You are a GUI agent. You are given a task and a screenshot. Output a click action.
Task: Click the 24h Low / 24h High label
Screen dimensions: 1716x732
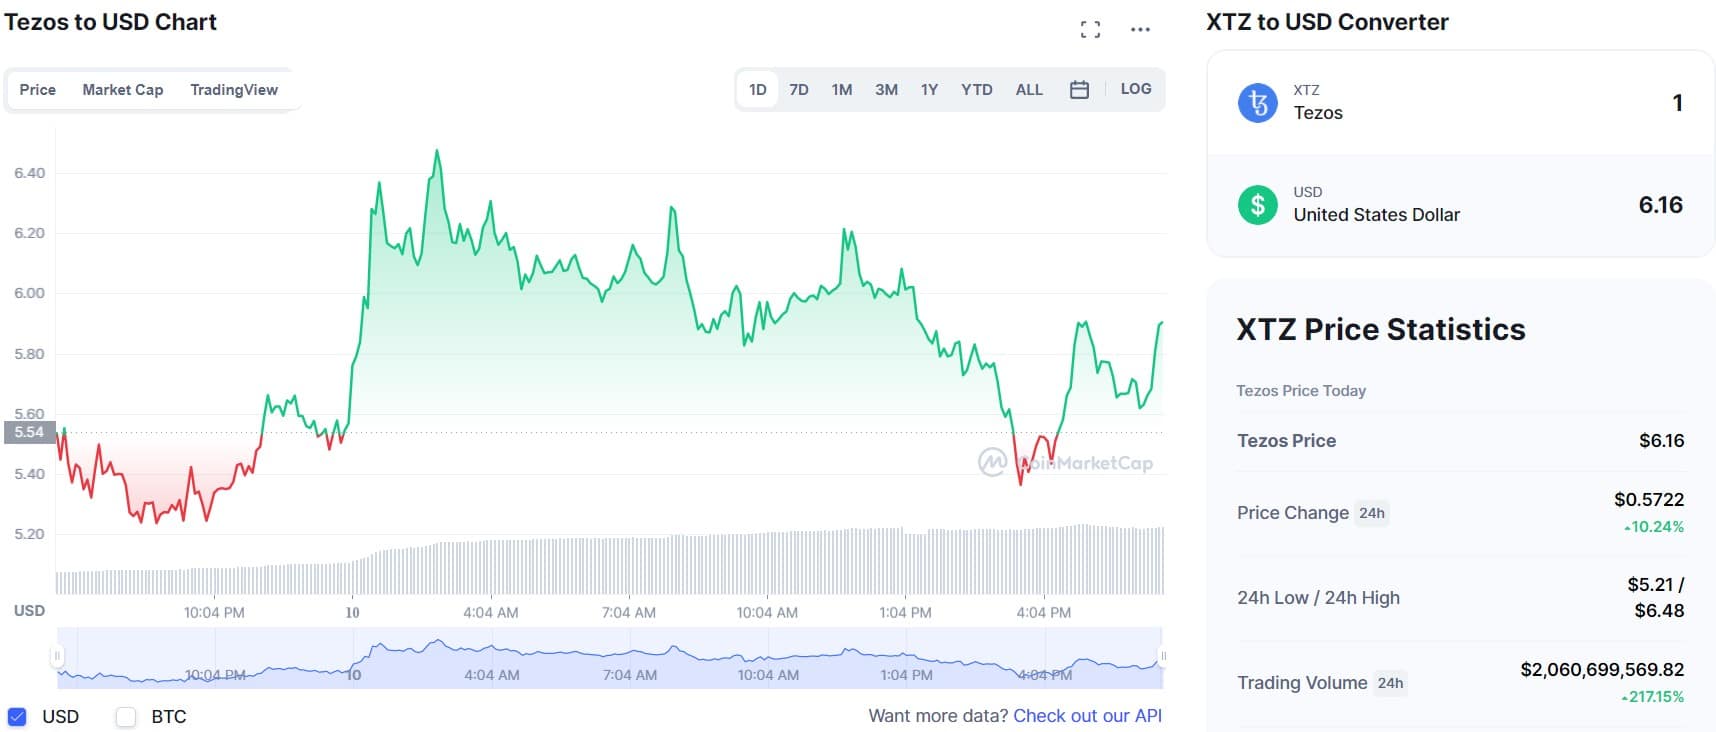coord(1318,598)
